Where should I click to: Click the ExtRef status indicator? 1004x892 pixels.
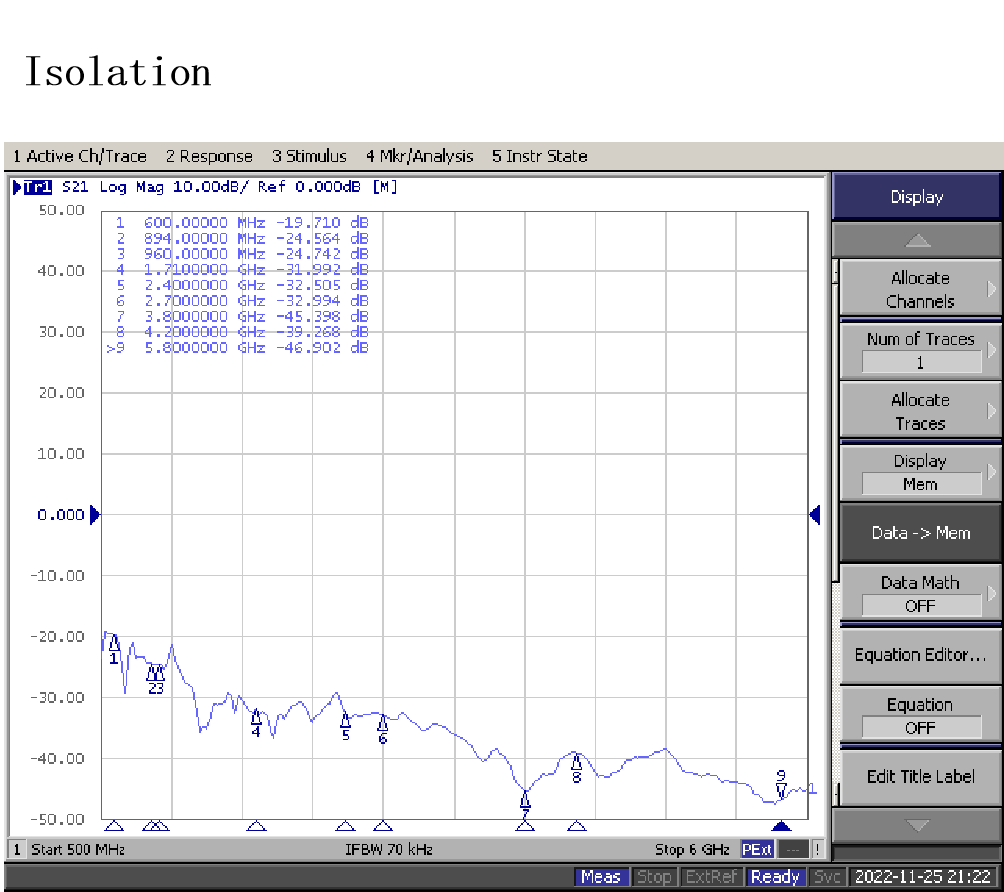[711, 877]
